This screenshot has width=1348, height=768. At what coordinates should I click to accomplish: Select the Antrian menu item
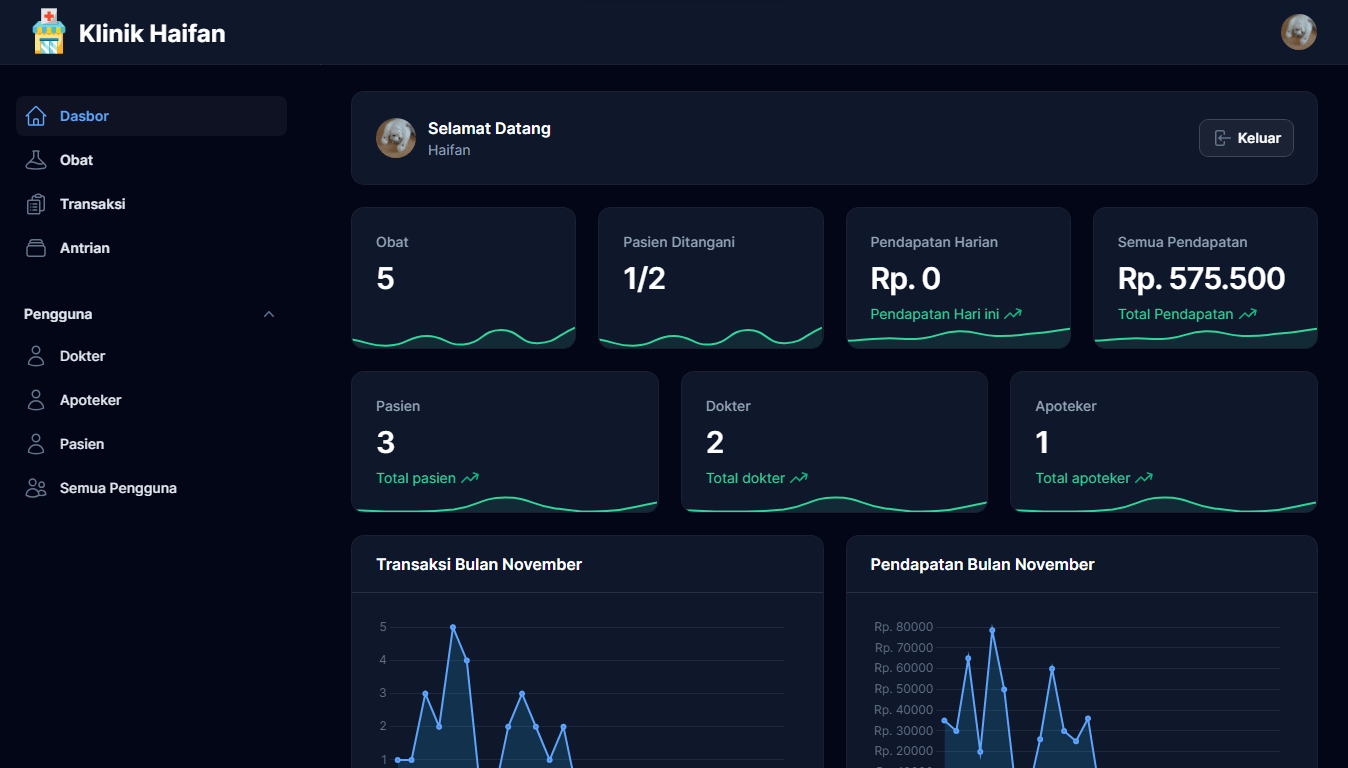(x=85, y=248)
